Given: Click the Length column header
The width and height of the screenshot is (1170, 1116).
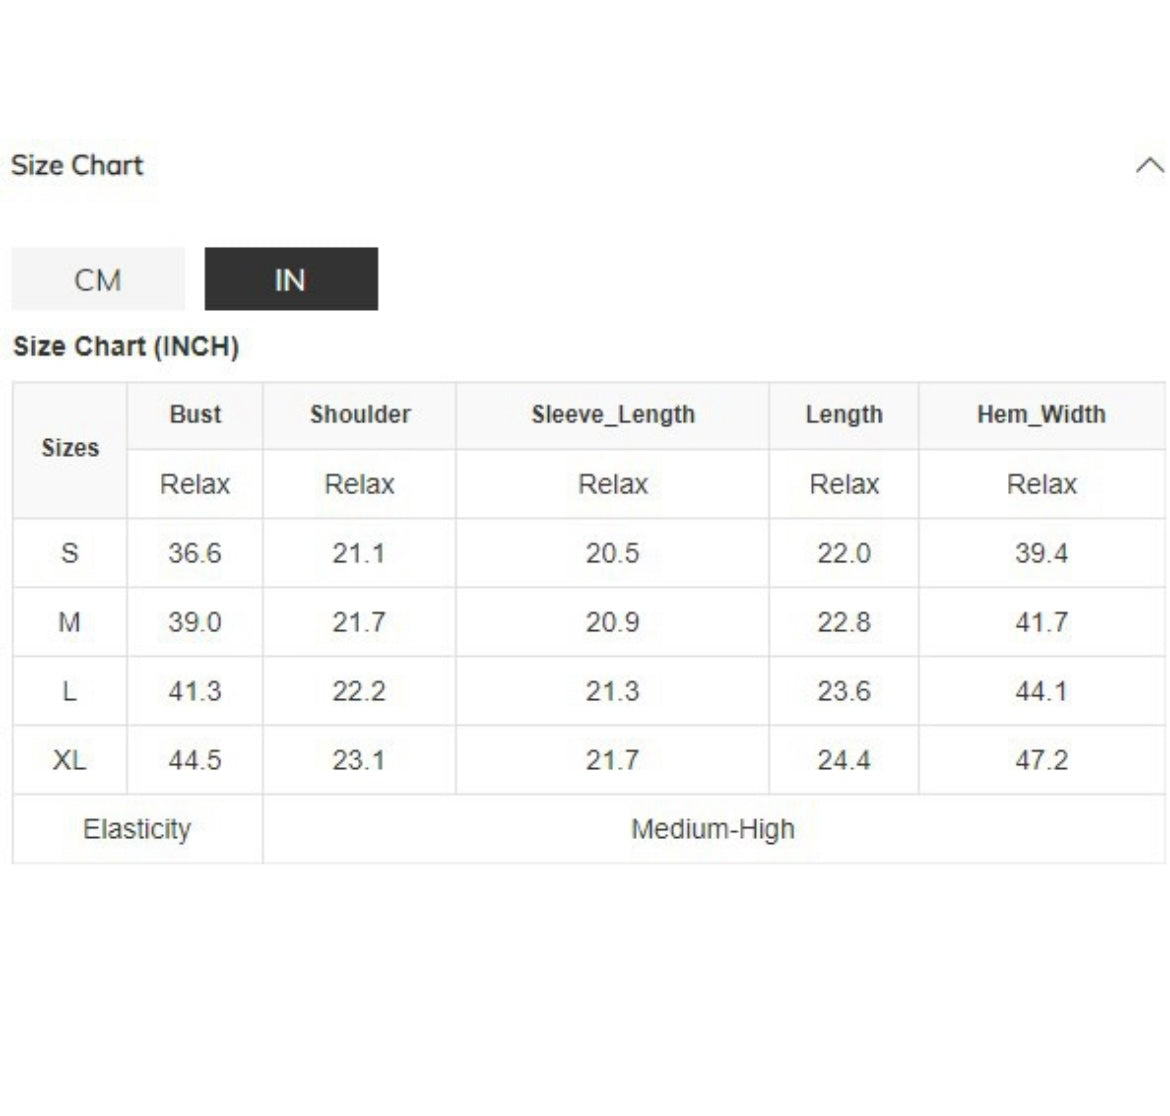Looking at the screenshot, I should point(844,414).
